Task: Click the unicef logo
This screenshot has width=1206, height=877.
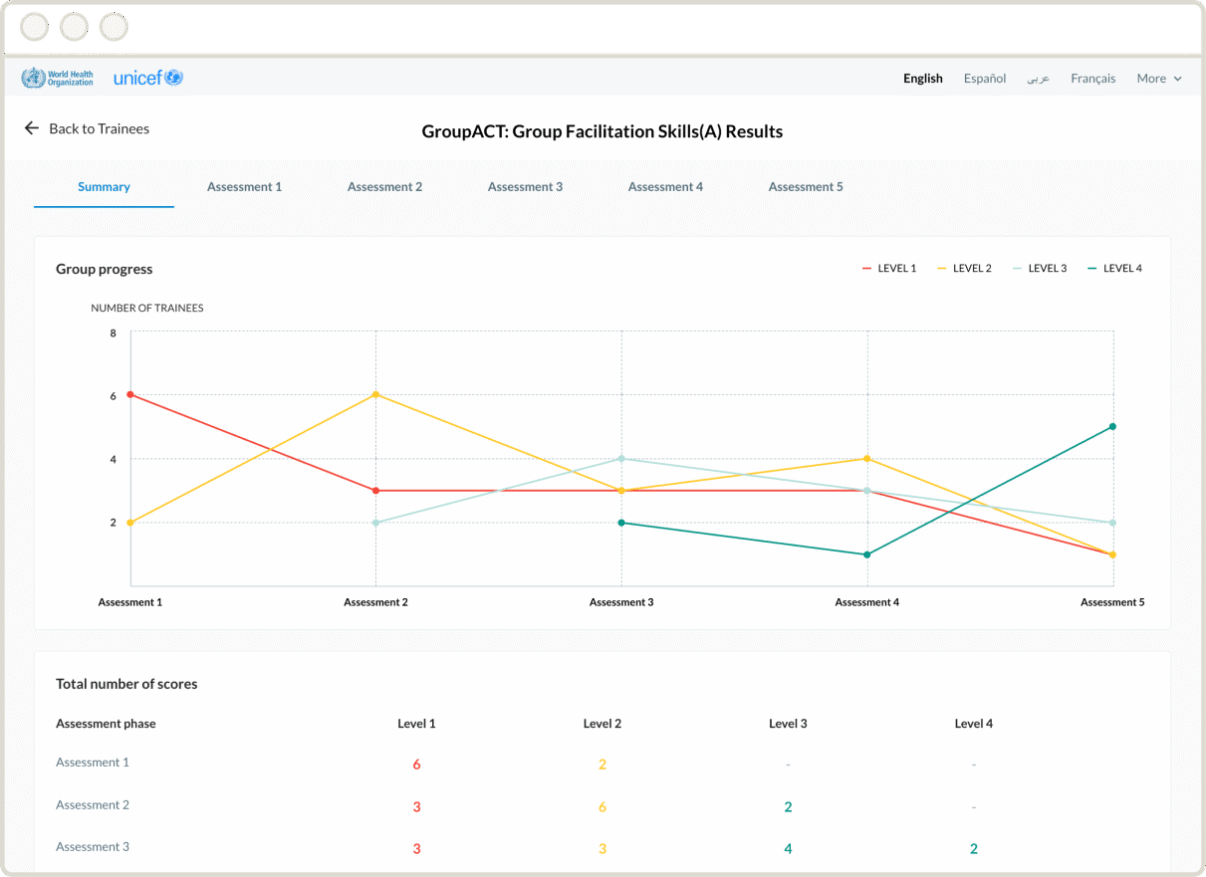Action: [x=148, y=78]
